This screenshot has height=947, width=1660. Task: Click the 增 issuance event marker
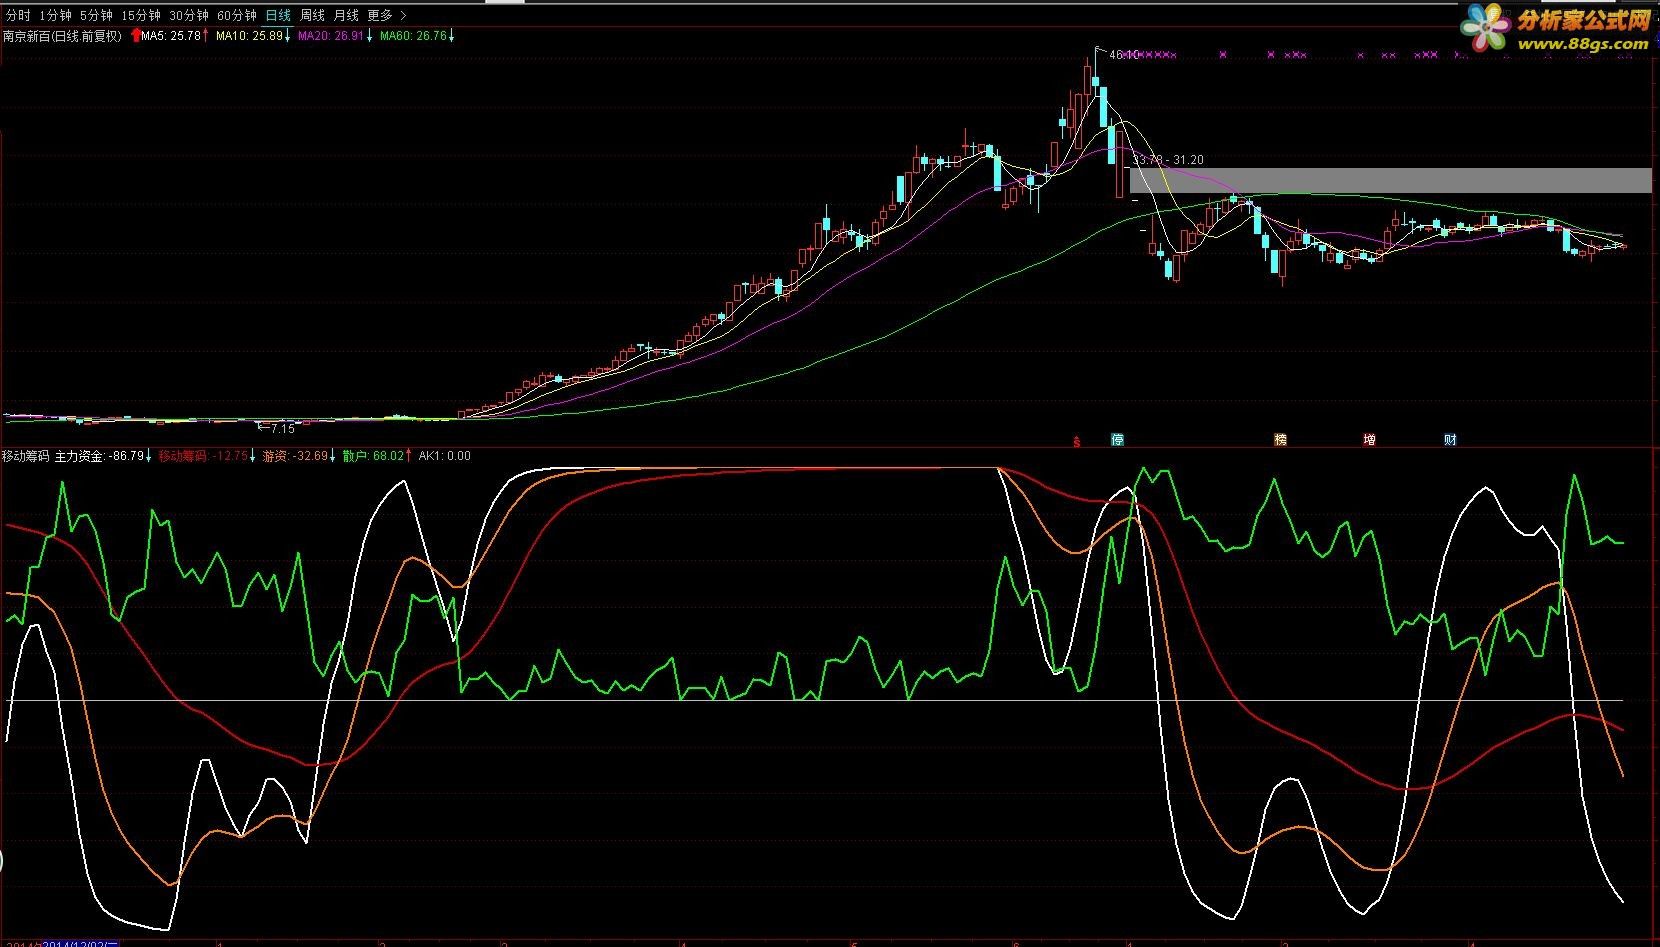[x=1368, y=440]
